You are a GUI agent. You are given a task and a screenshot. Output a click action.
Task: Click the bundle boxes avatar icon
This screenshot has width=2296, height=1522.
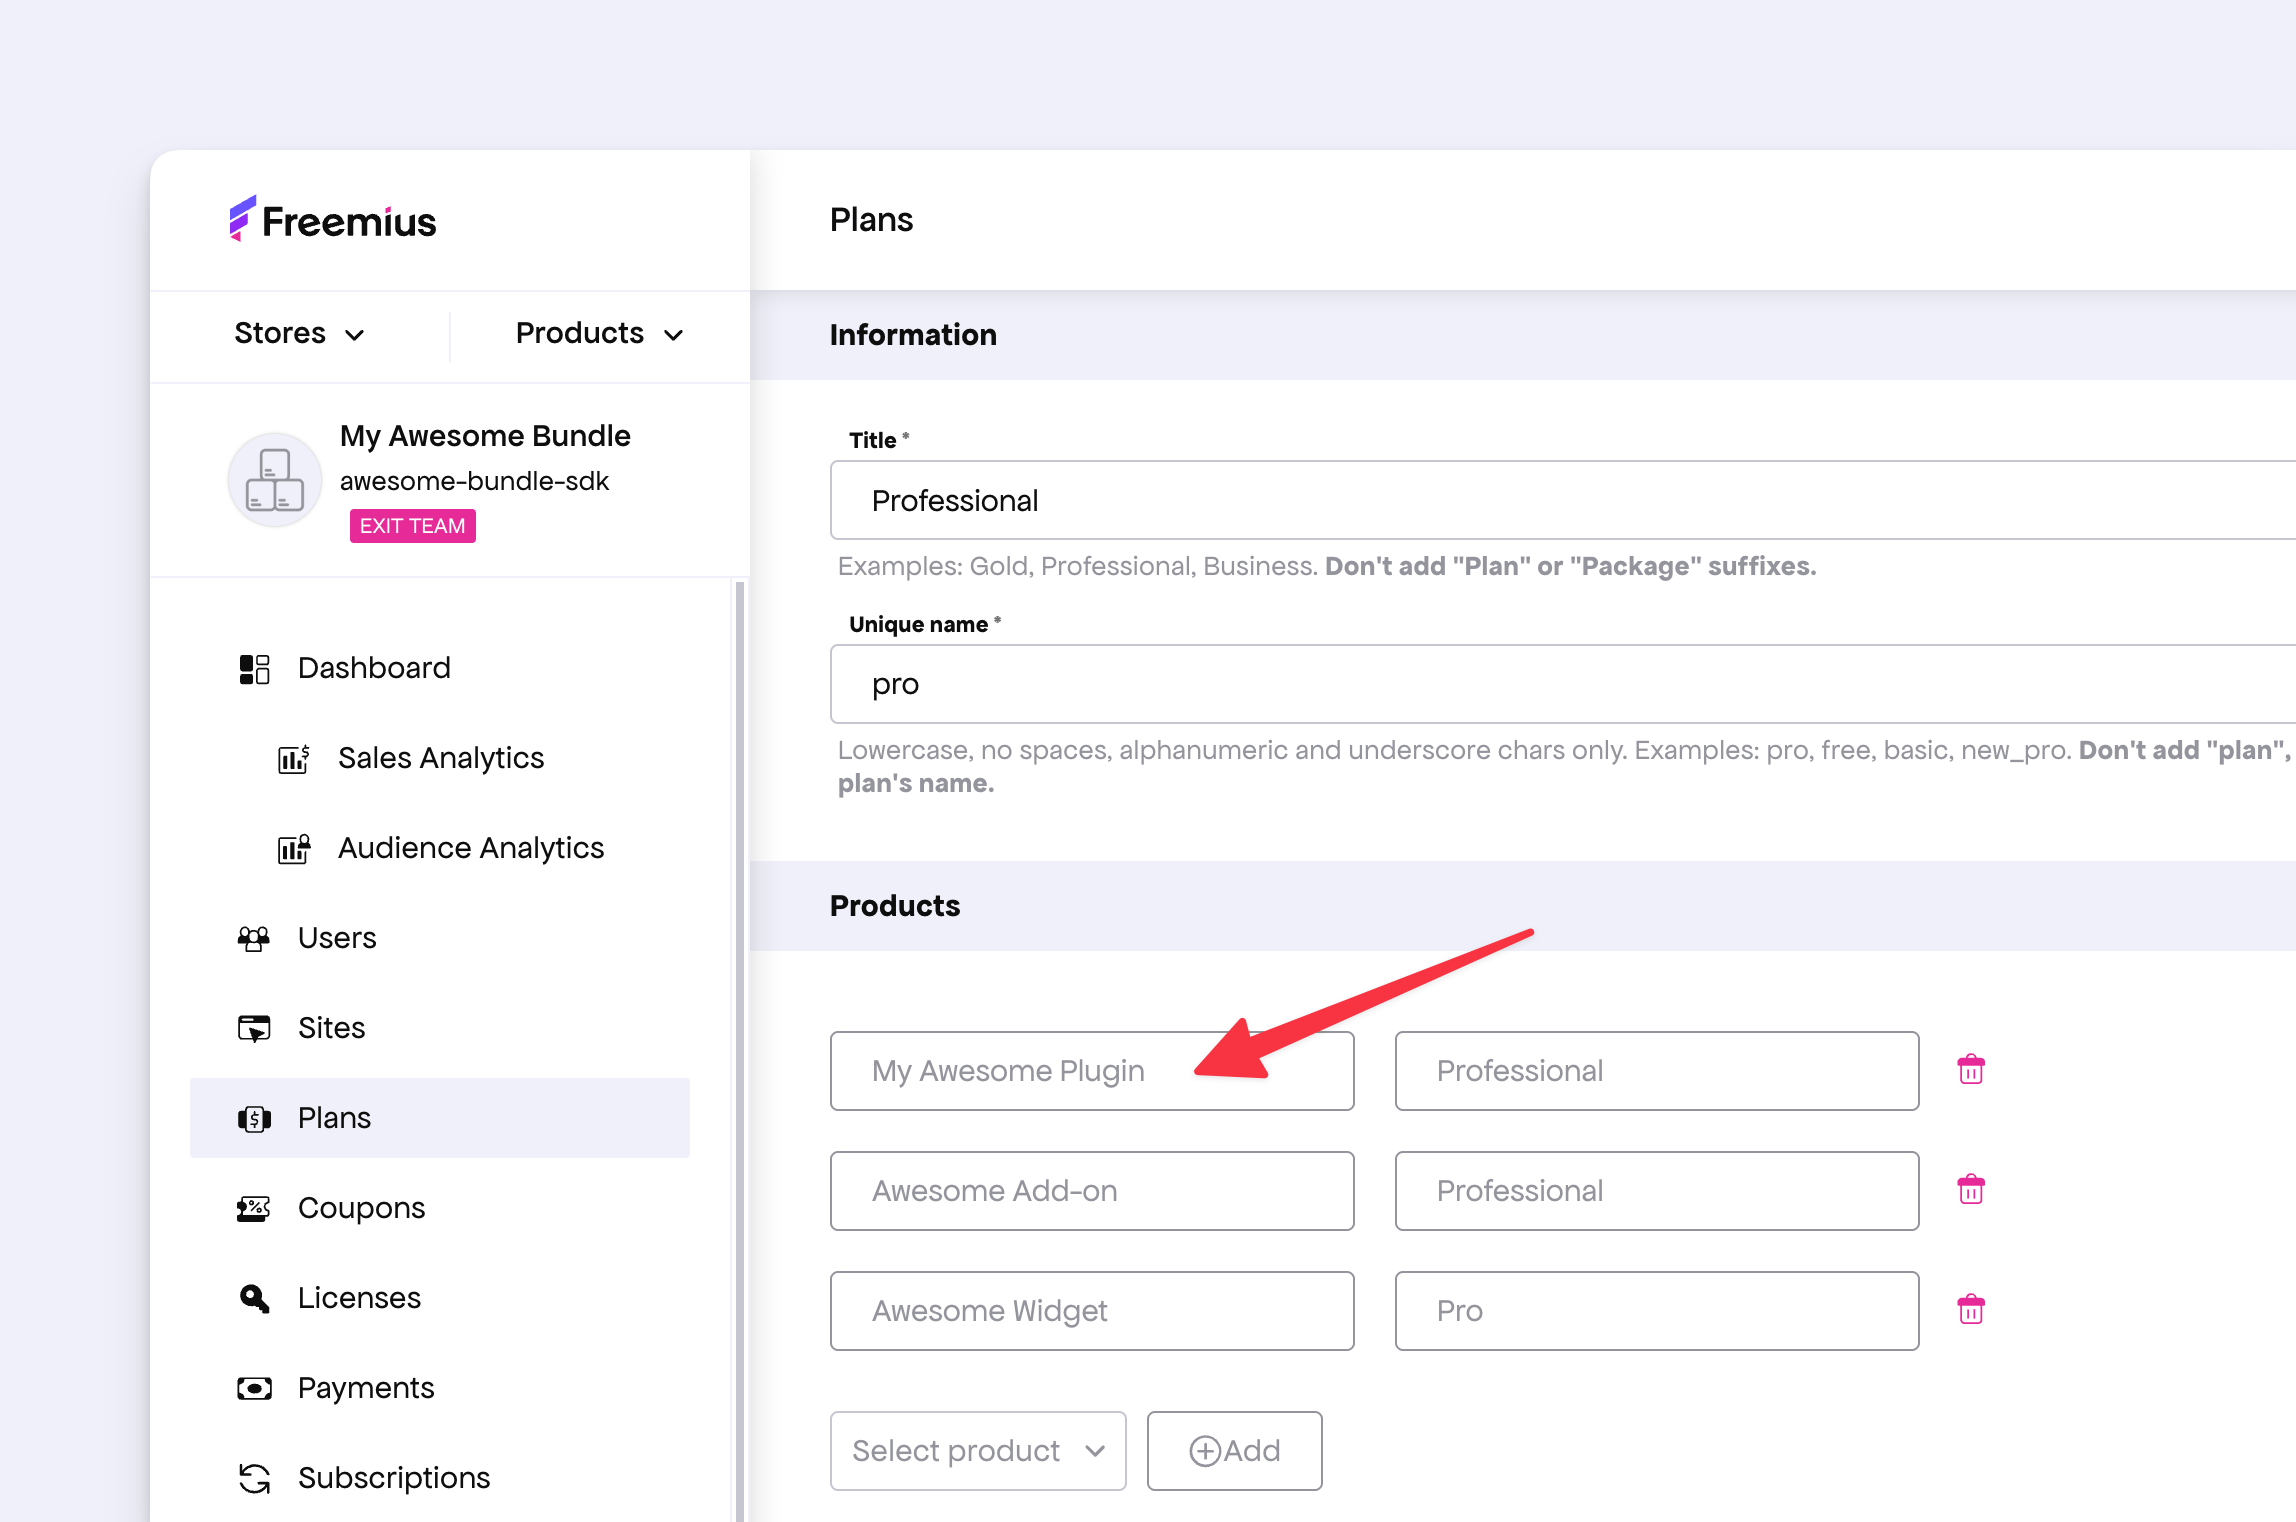point(275,480)
